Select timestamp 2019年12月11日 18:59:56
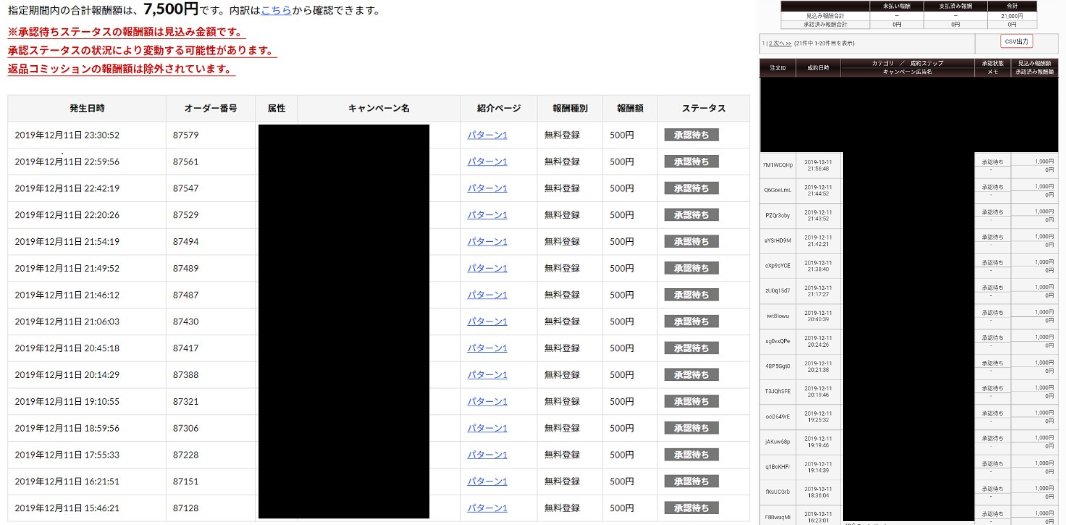 tap(67, 428)
